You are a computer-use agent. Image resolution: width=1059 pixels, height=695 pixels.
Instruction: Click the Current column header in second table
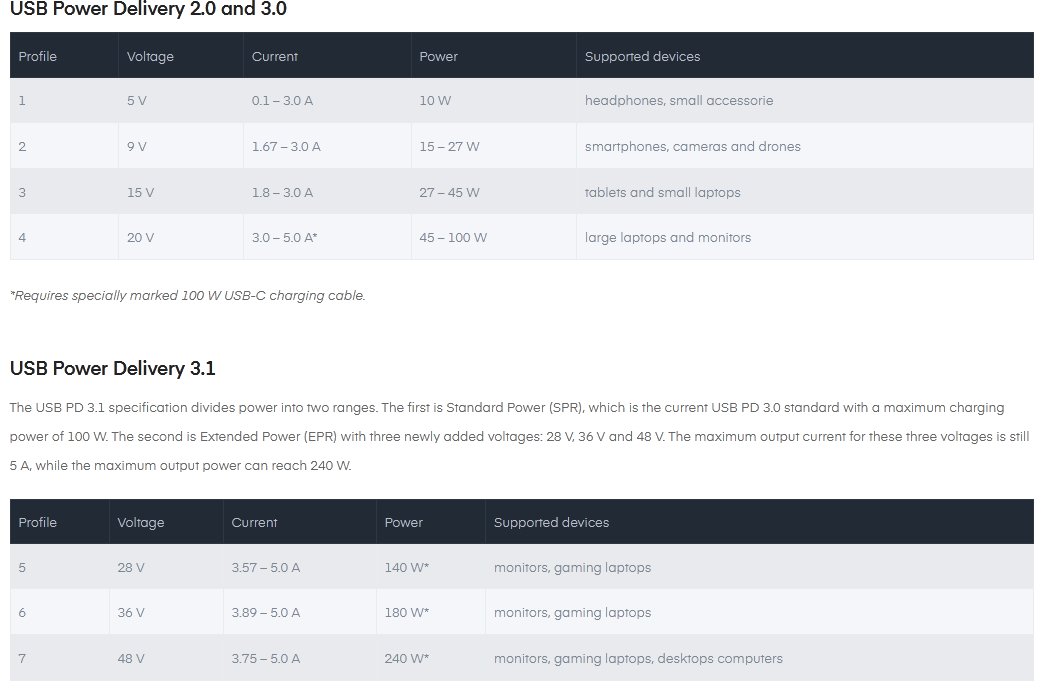(254, 522)
